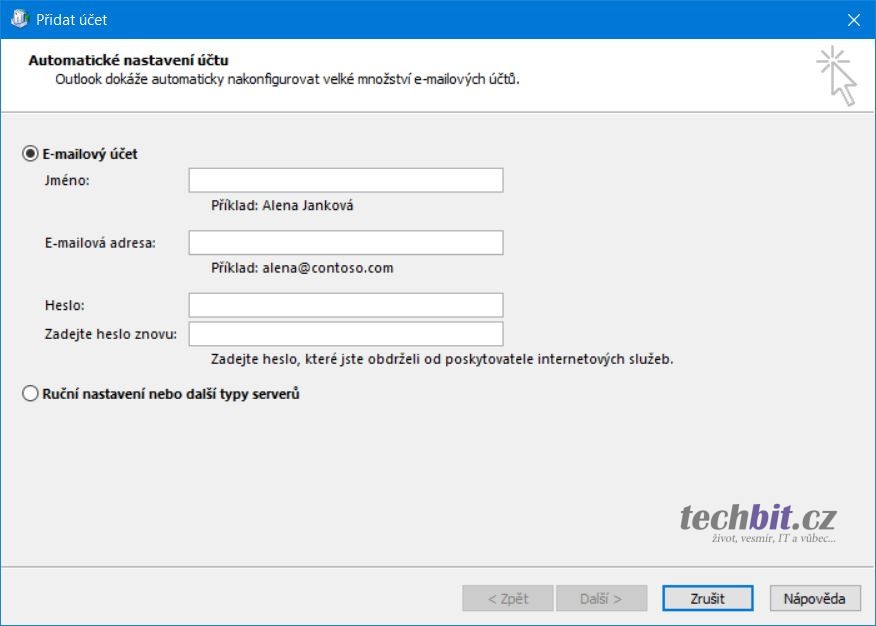The width and height of the screenshot is (876, 626).
Task: Select the E-mailový účet radio option
Action: point(30,154)
